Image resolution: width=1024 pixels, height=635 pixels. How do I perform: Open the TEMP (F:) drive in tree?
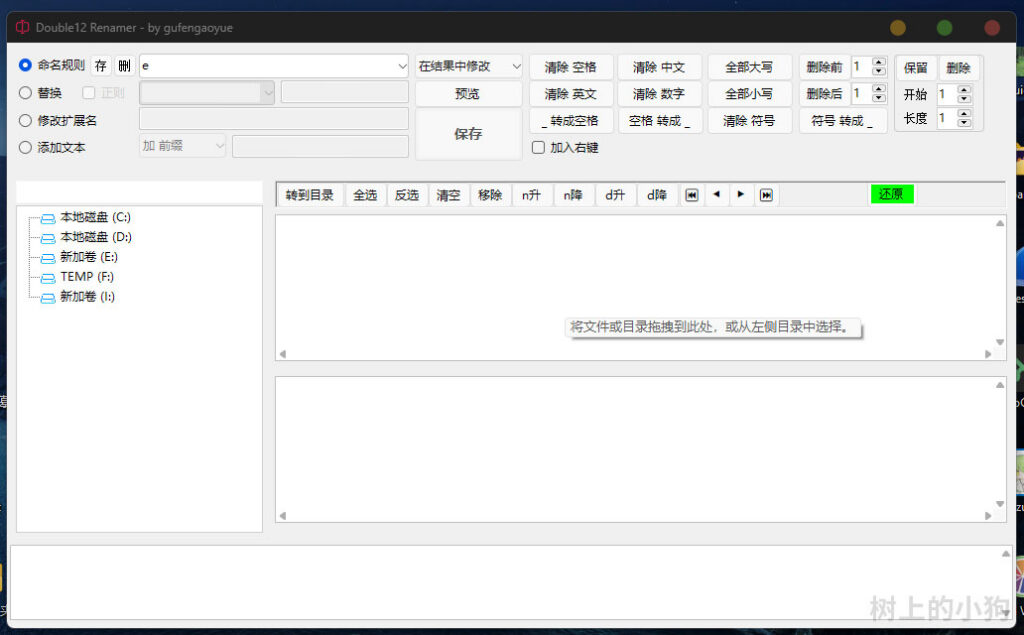coord(86,277)
